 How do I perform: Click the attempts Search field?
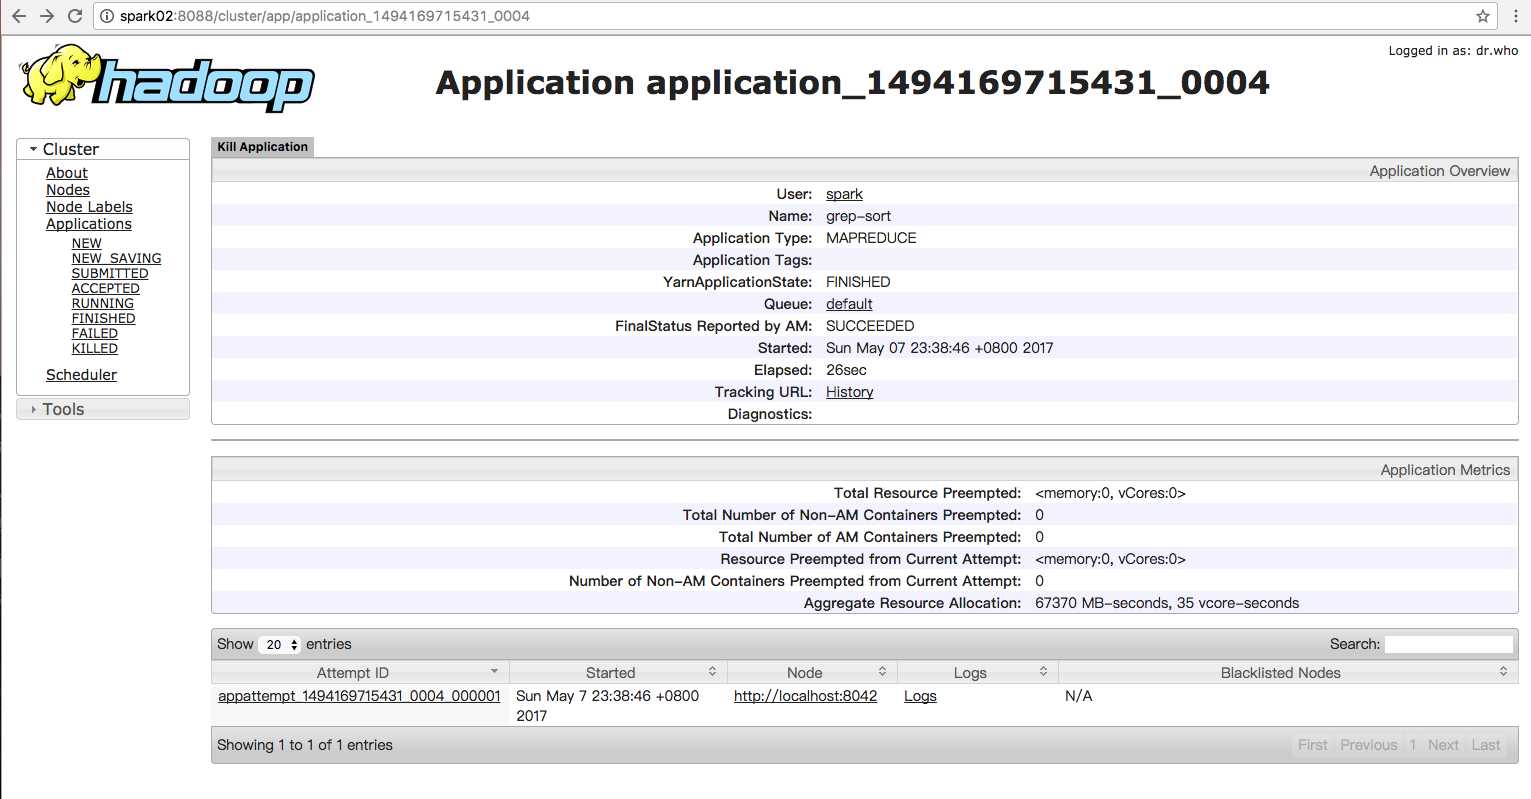coord(1449,644)
